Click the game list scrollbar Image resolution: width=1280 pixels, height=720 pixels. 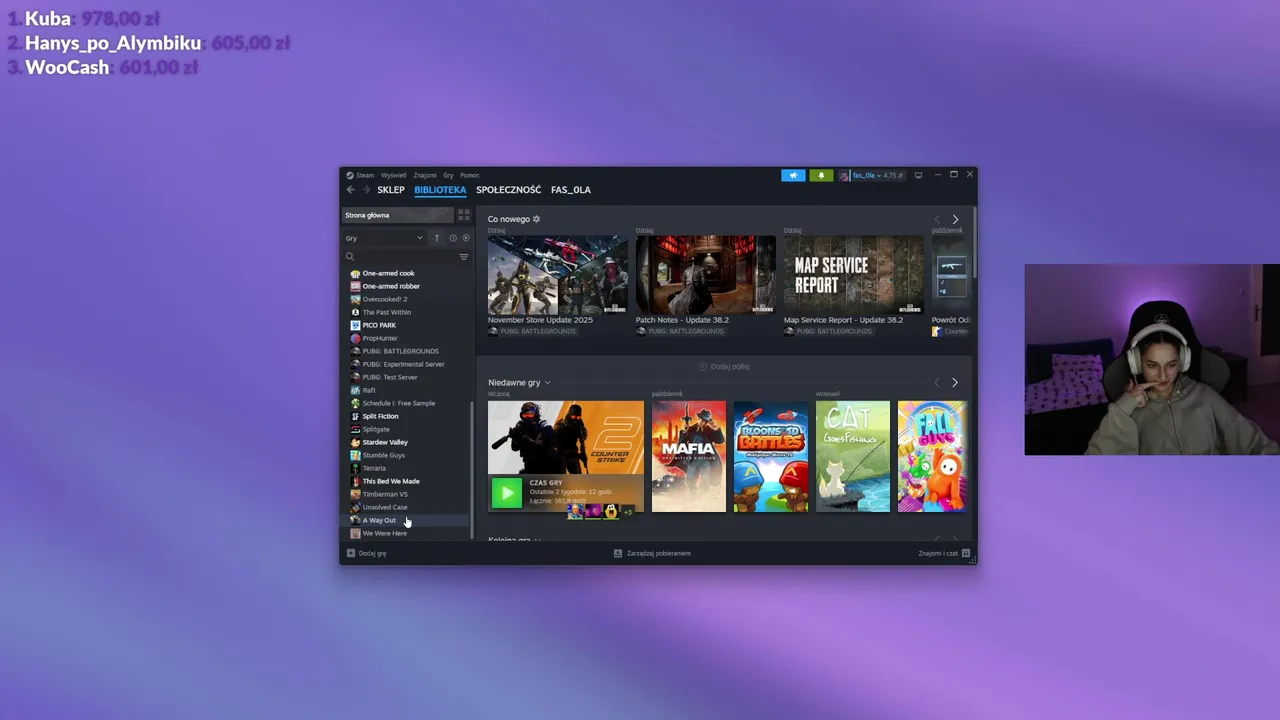coord(472,470)
